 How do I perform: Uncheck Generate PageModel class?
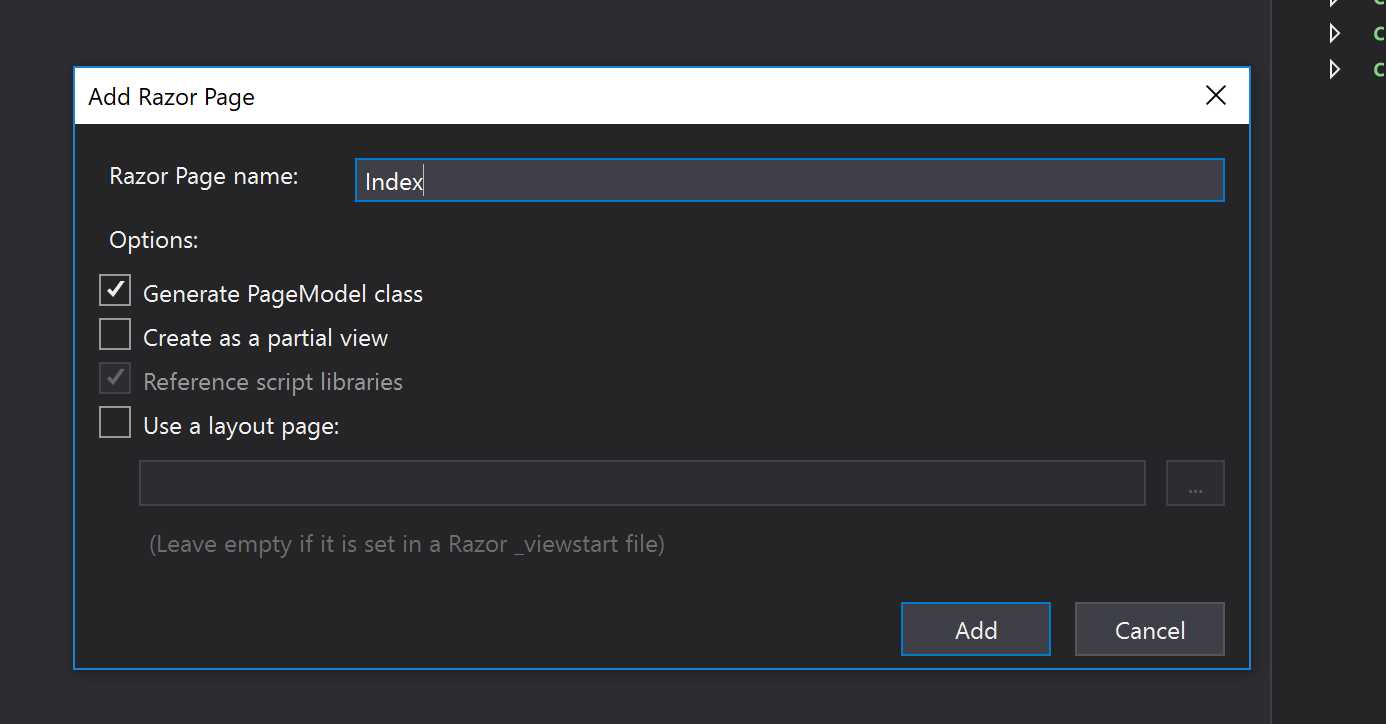[x=114, y=289]
